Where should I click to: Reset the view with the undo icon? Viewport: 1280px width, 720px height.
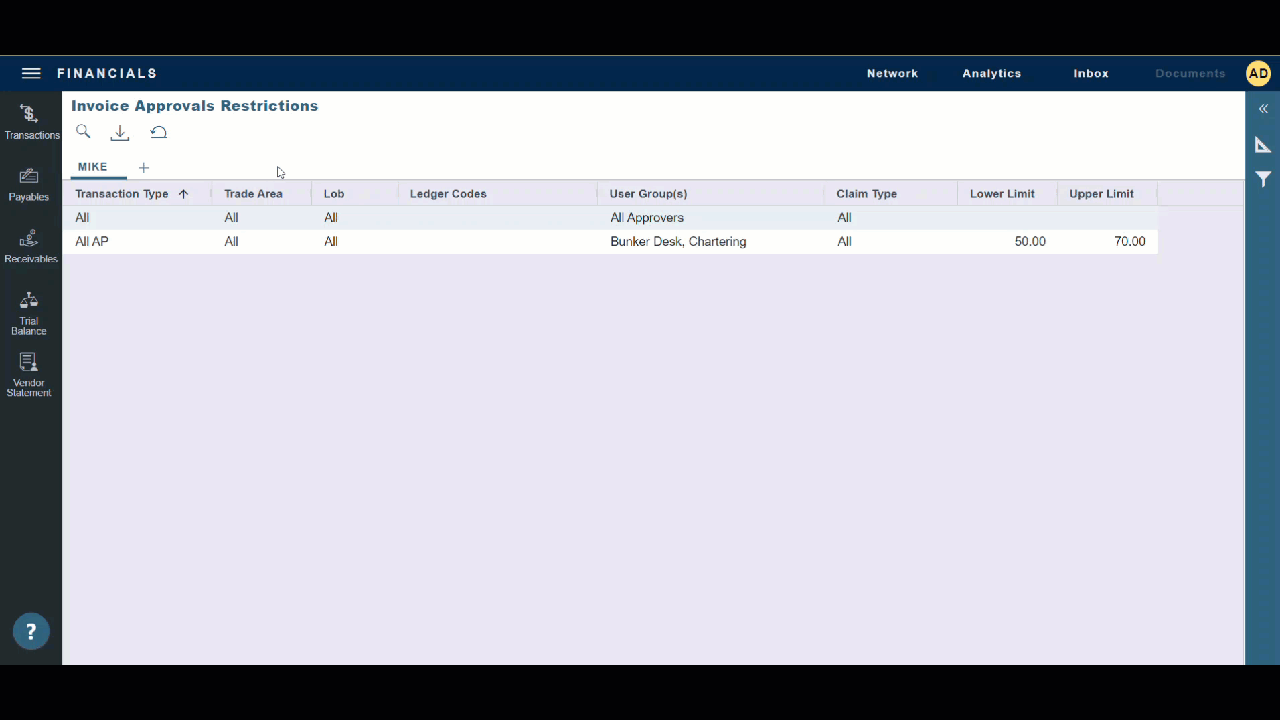pyautogui.click(x=158, y=132)
